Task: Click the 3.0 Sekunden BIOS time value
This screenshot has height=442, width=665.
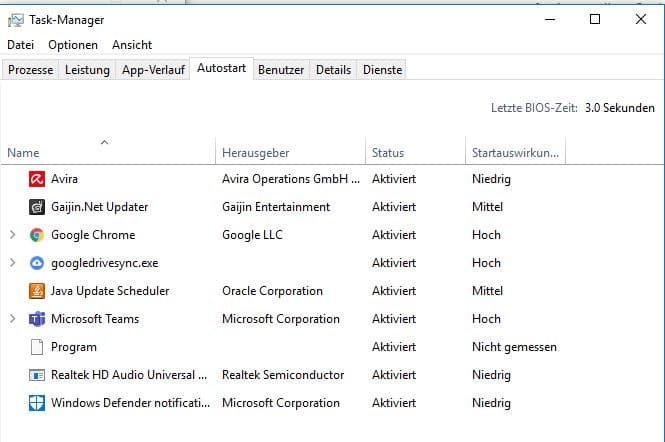Action: pos(620,108)
